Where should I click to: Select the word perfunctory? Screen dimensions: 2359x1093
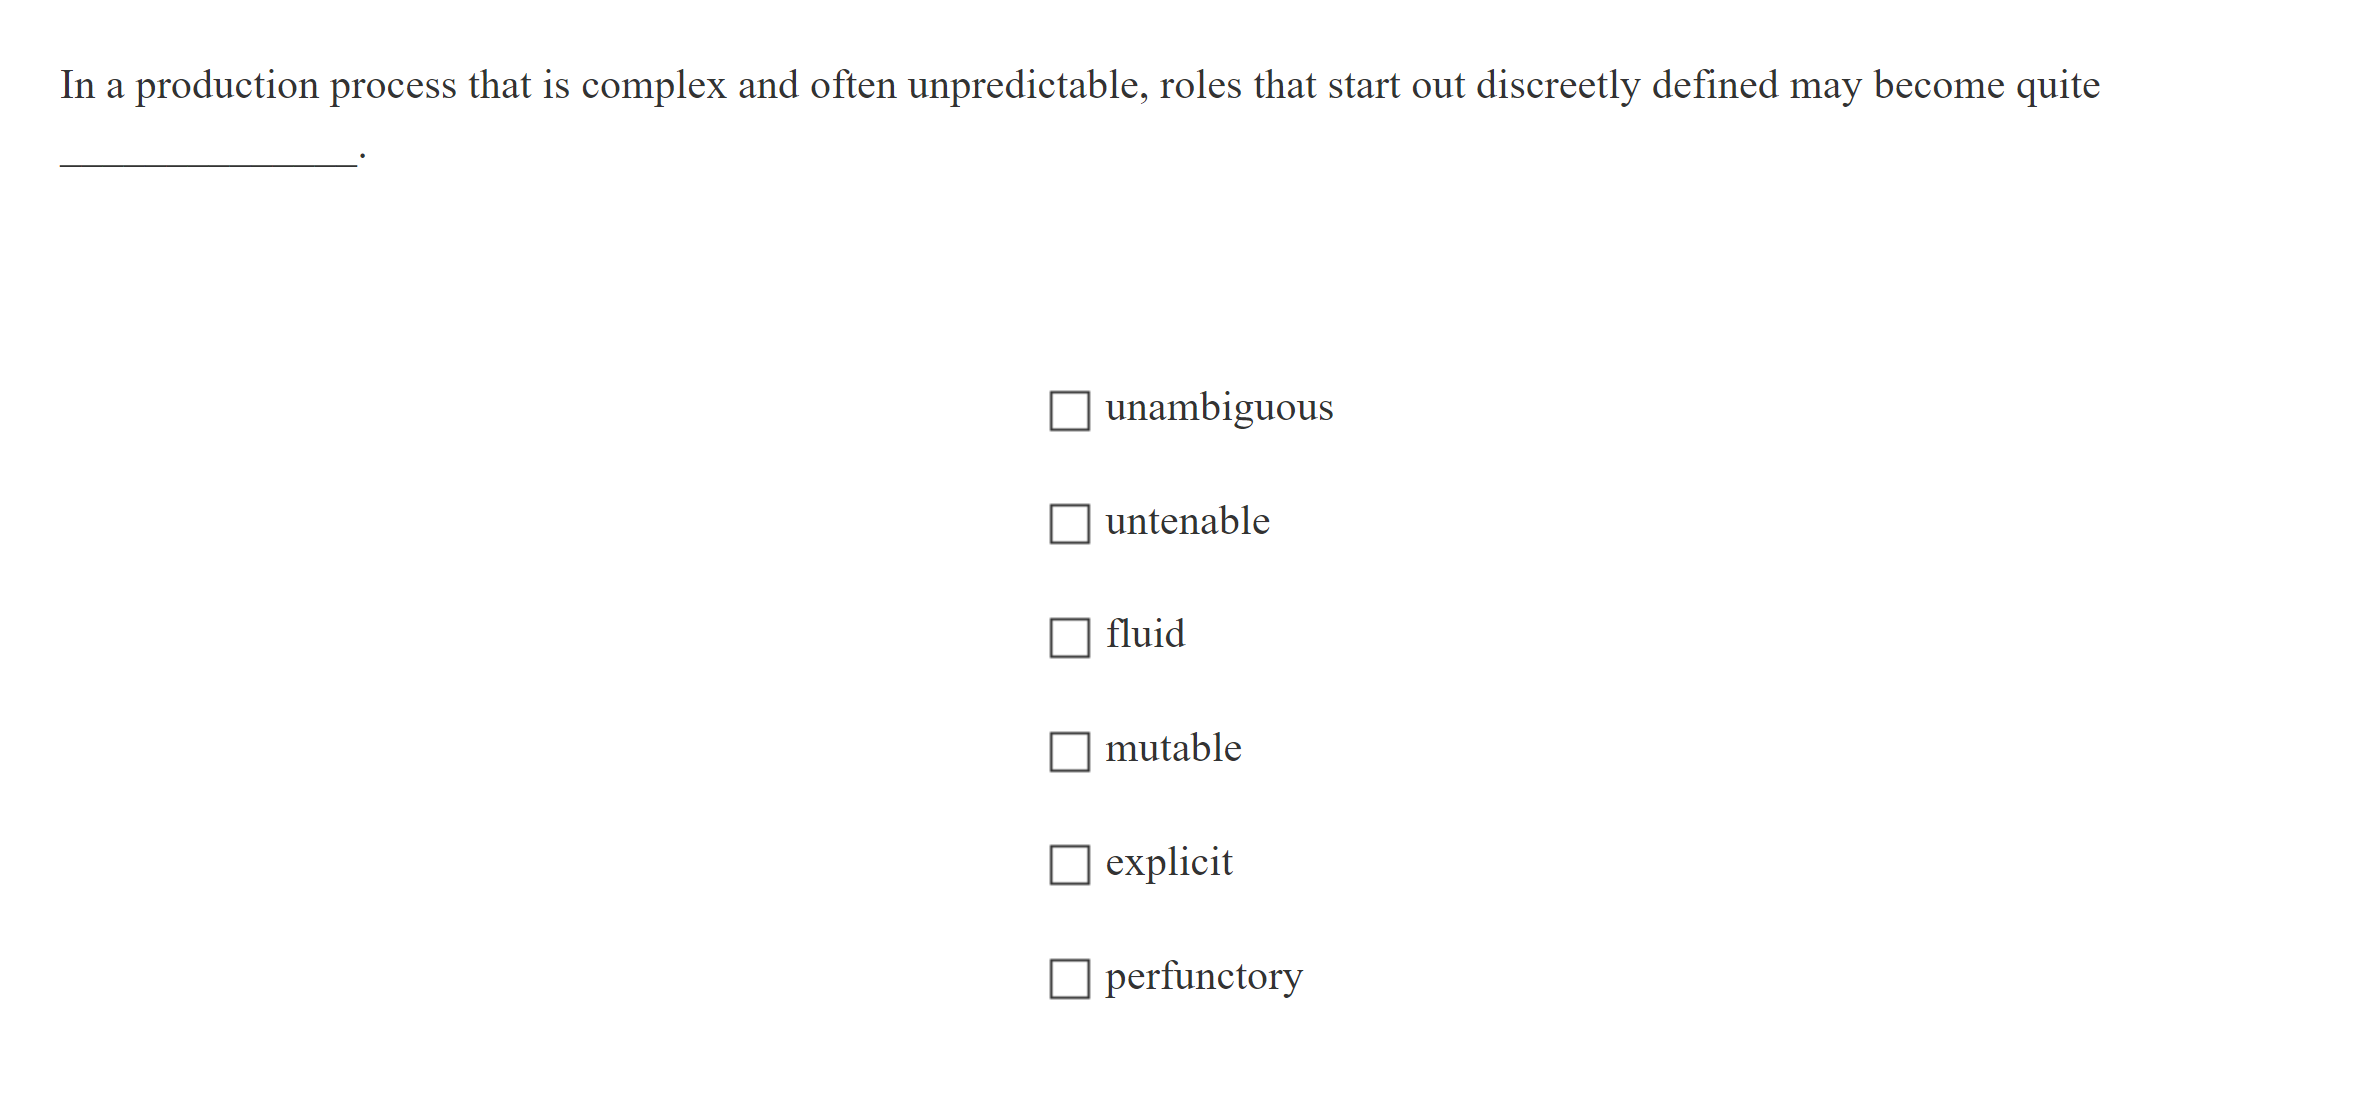[1202, 977]
